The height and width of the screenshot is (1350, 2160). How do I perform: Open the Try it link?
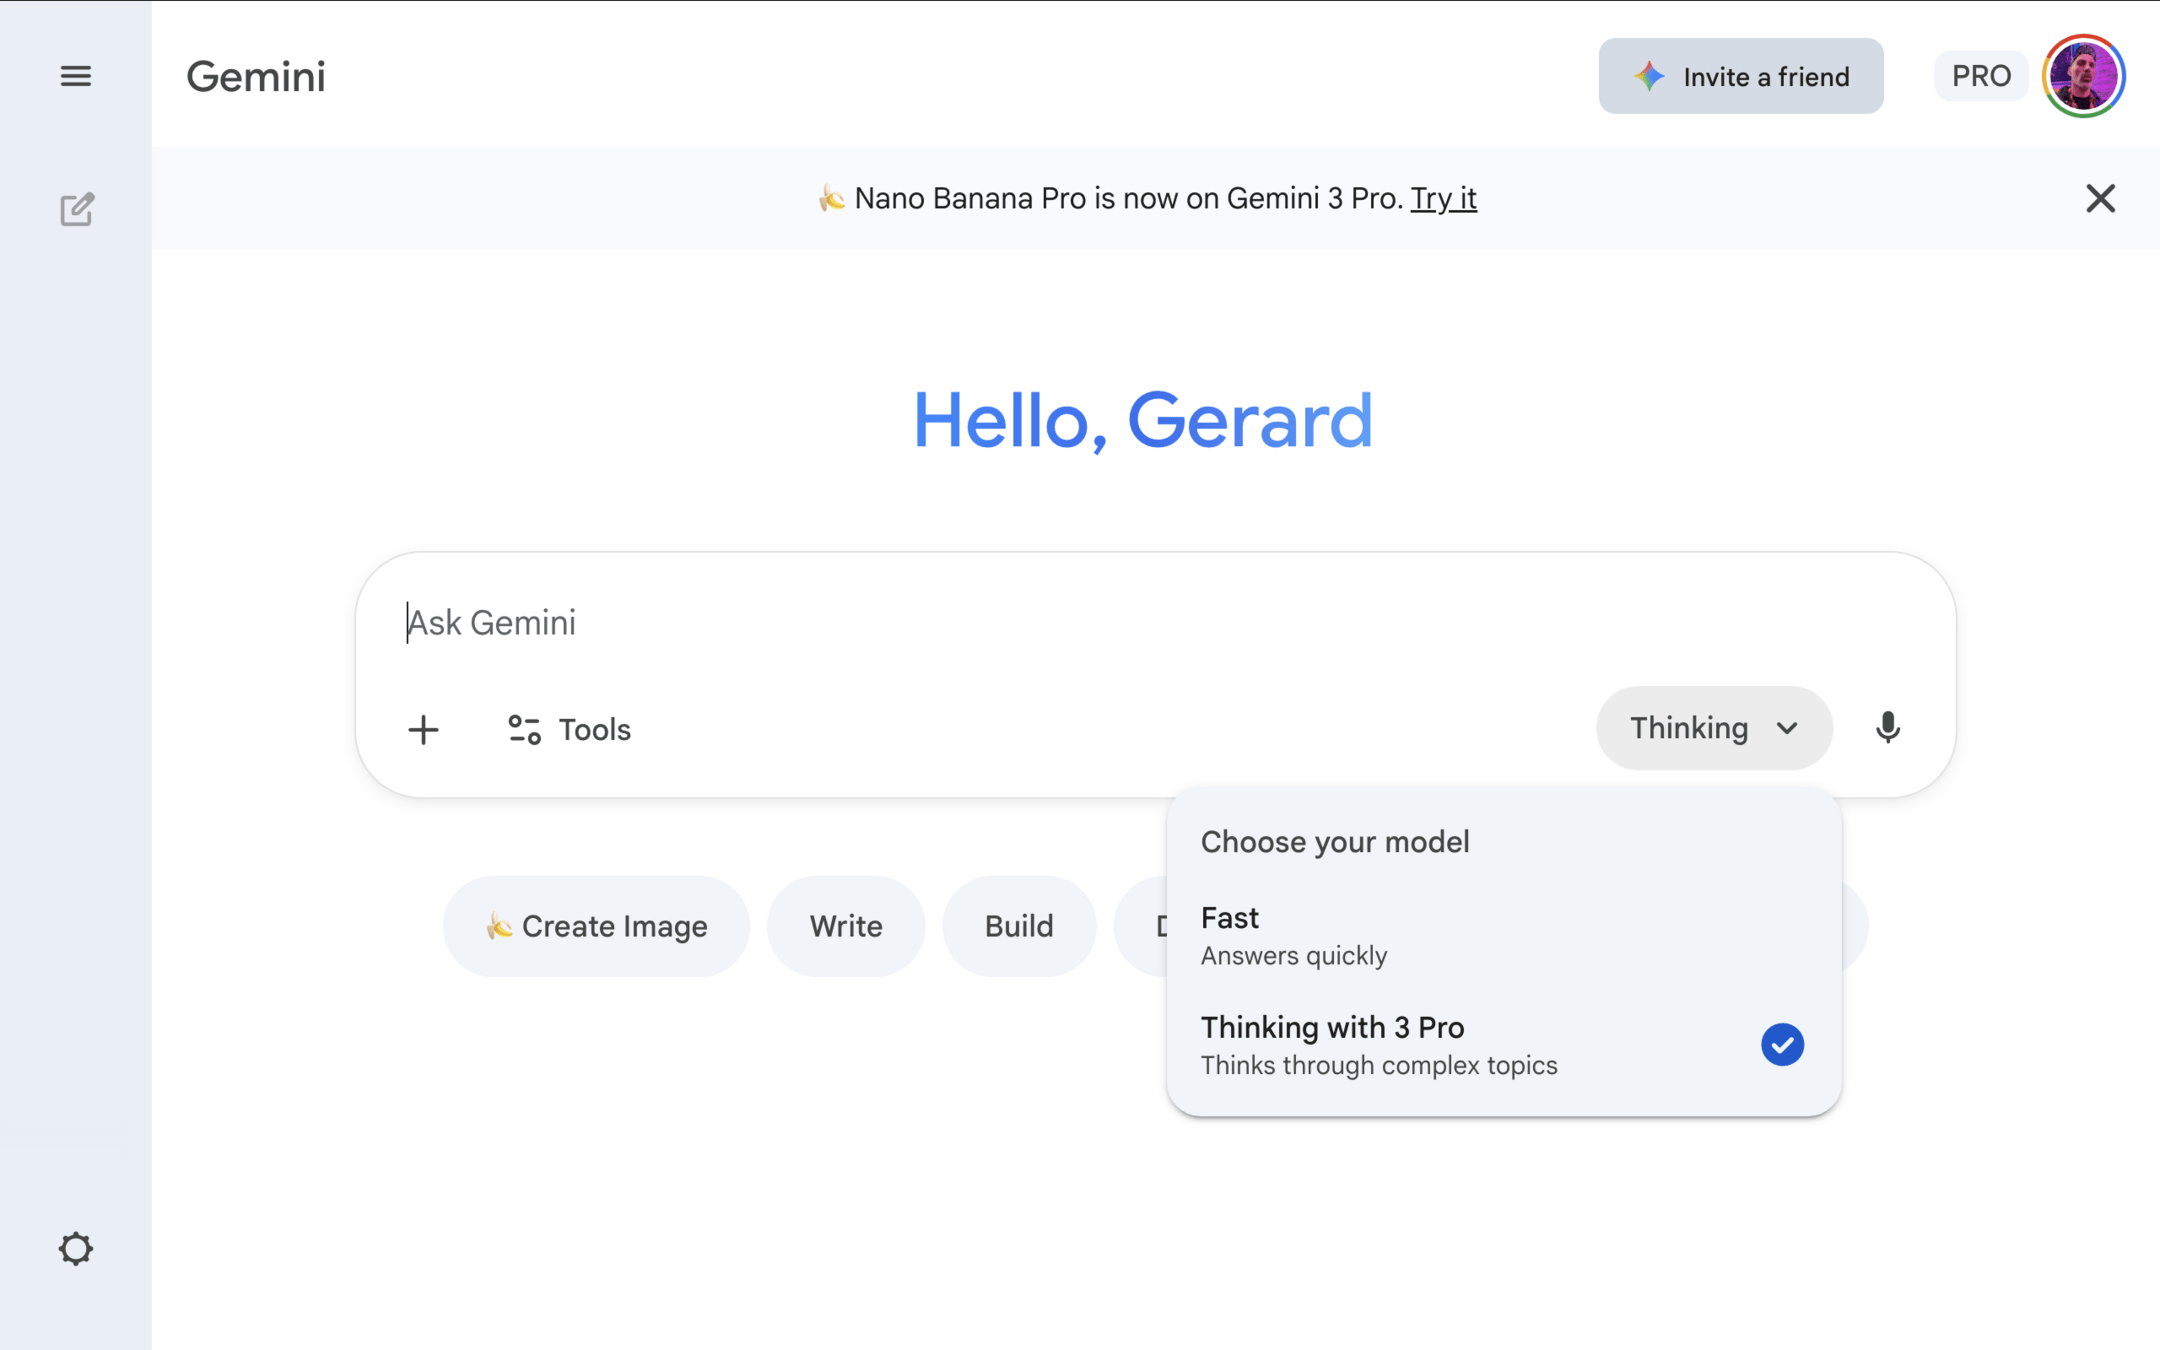(1443, 198)
